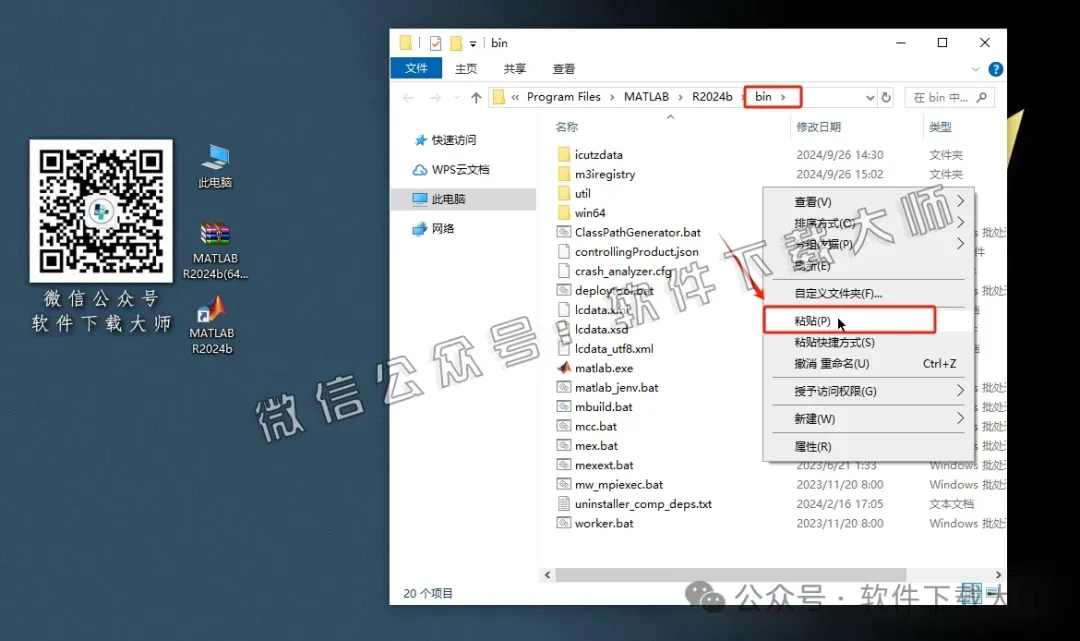Image resolution: width=1080 pixels, height=641 pixels.
Task: Expand the chevron after bin in address bar
Action: [783, 97]
